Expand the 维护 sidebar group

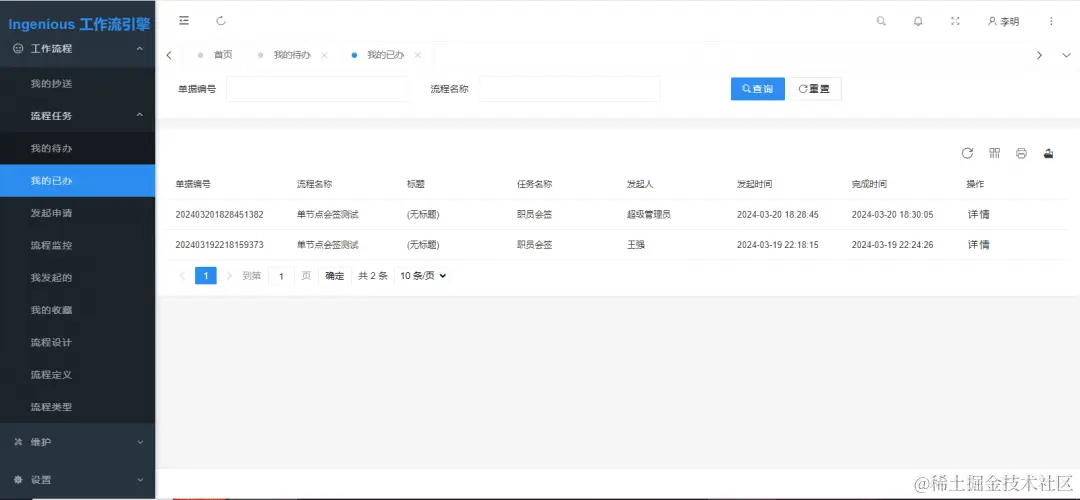click(x=77, y=442)
